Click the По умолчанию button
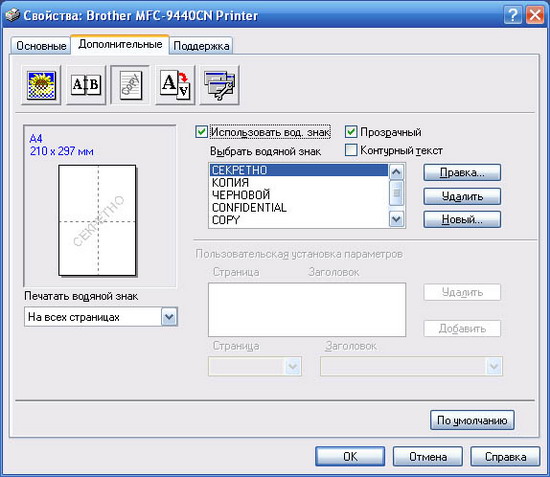This screenshot has width=550, height=477. click(472, 420)
